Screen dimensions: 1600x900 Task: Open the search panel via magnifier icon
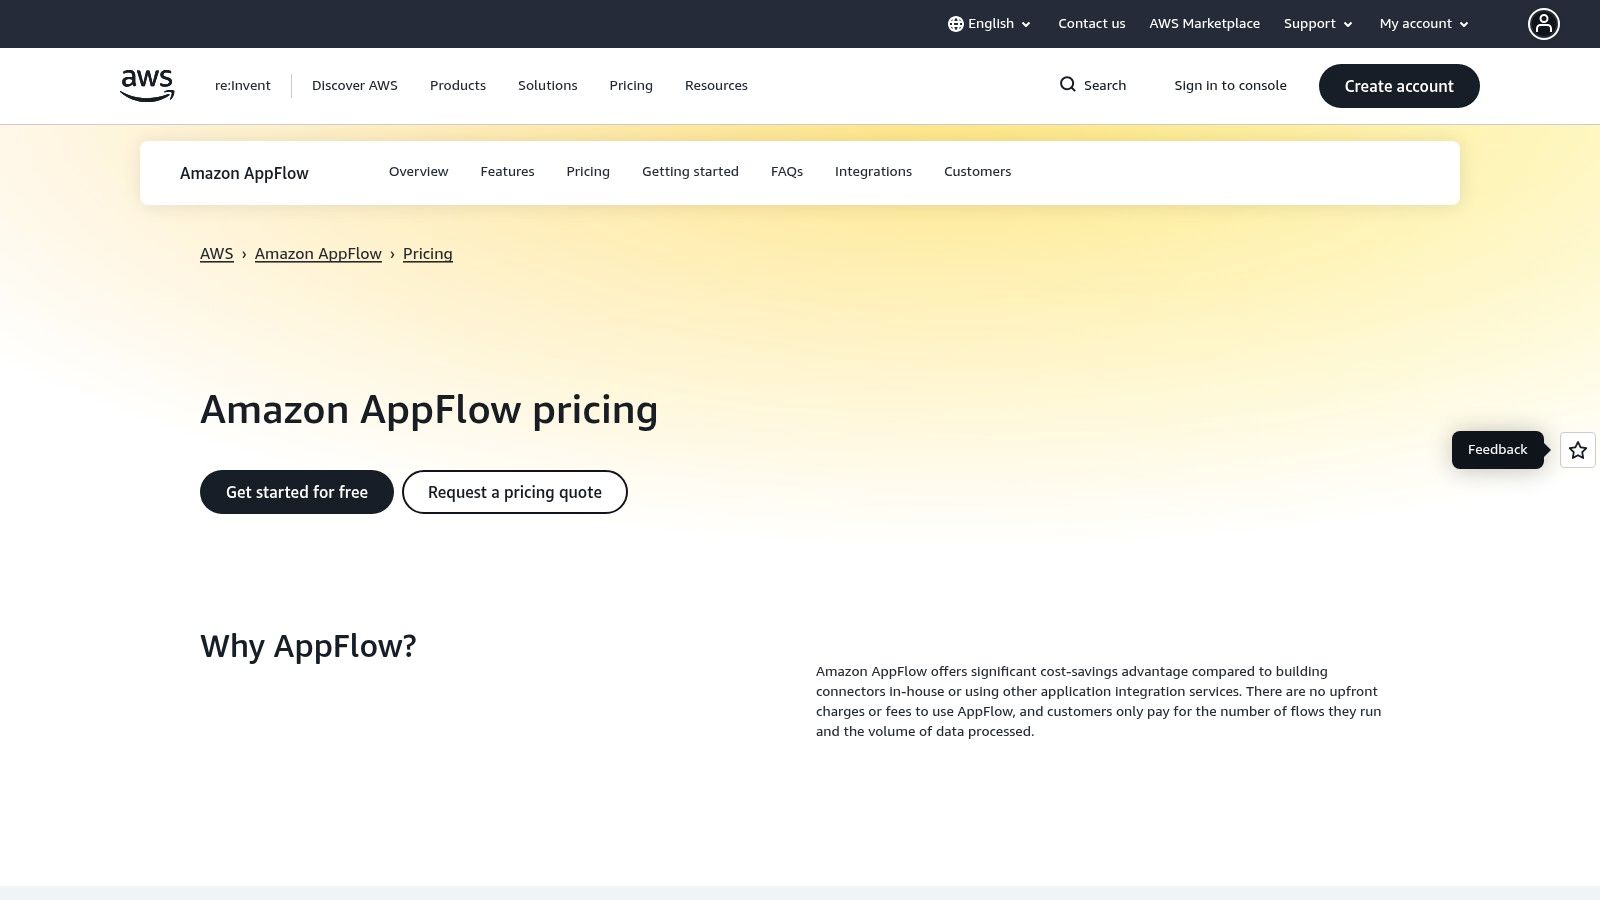click(1068, 85)
